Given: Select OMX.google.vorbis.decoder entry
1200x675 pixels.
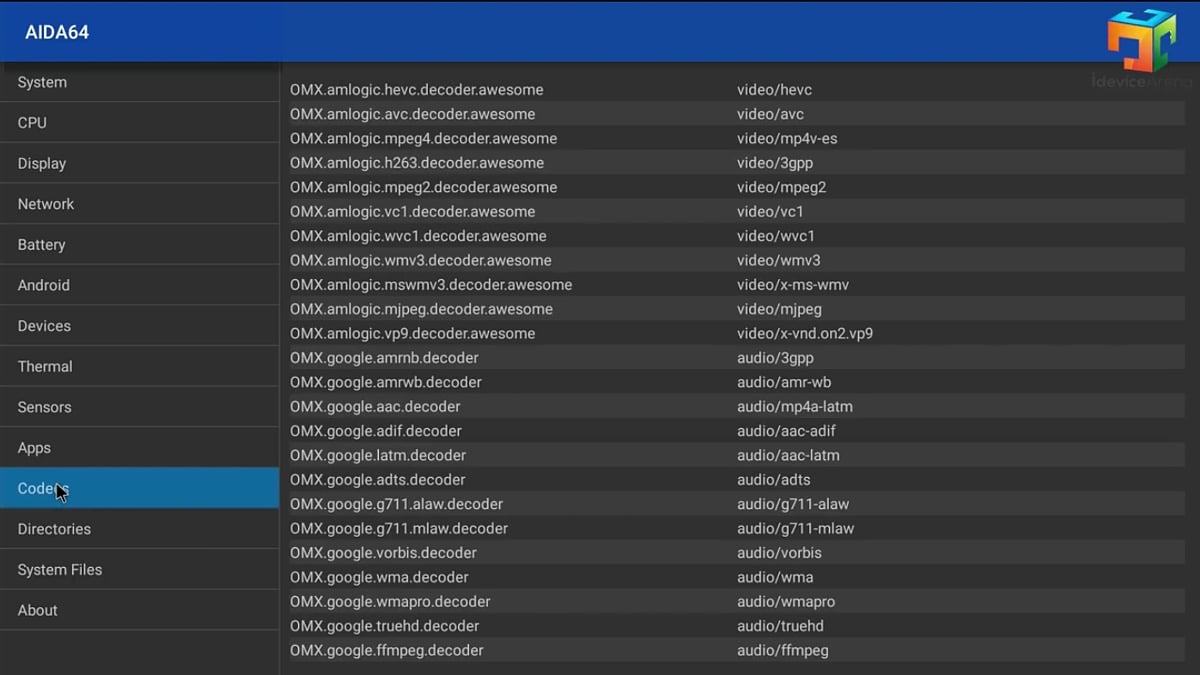Looking at the screenshot, I should pyautogui.click(x=737, y=552).
